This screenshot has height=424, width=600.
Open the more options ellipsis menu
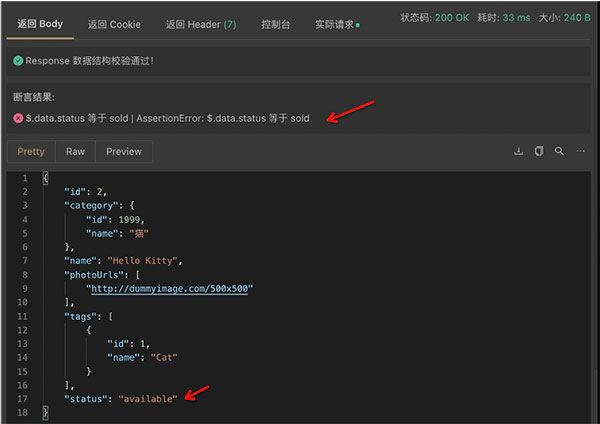click(x=580, y=151)
